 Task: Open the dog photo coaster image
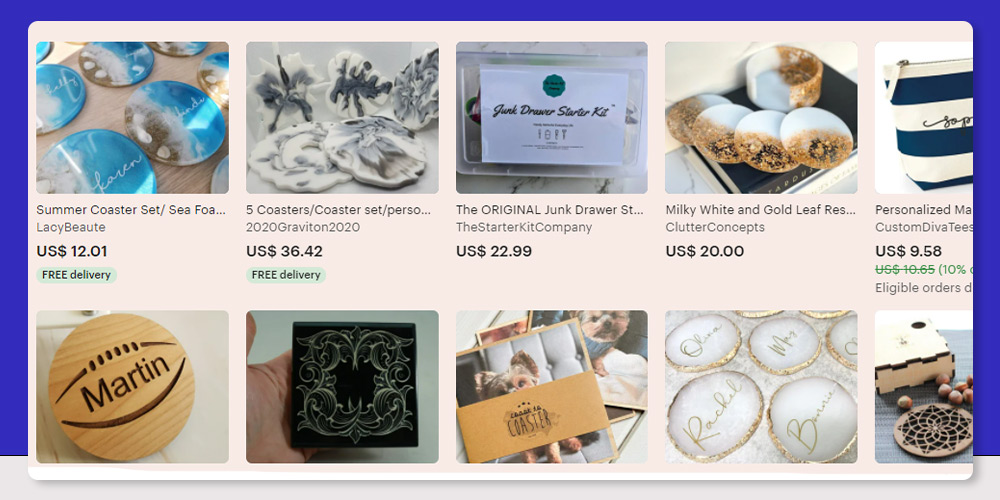pyautogui.click(x=552, y=386)
